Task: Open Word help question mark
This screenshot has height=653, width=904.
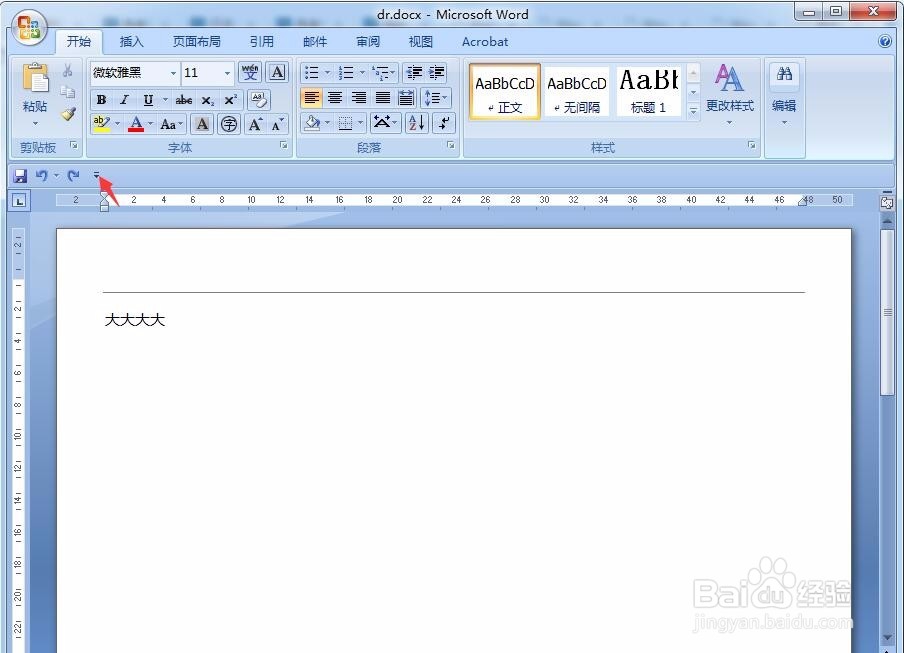Action: pyautogui.click(x=885, y=41)
